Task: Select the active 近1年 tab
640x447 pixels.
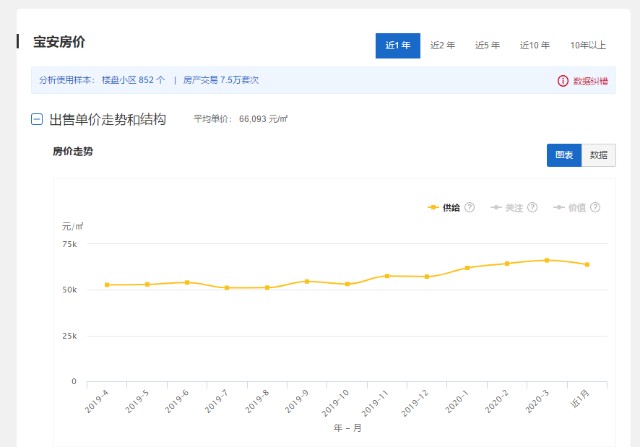Action: click(398, 45)
